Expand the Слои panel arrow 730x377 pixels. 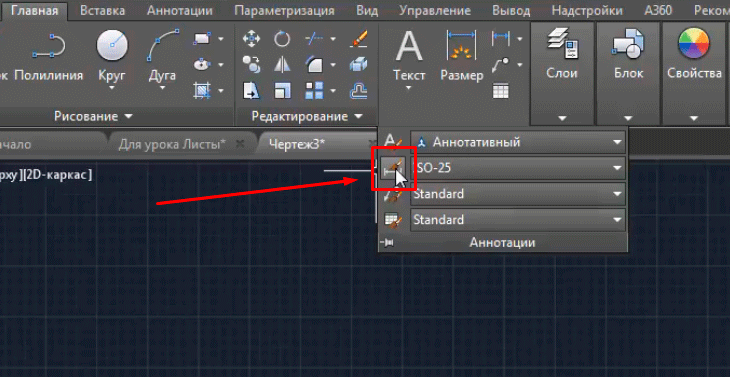(562, 119)
